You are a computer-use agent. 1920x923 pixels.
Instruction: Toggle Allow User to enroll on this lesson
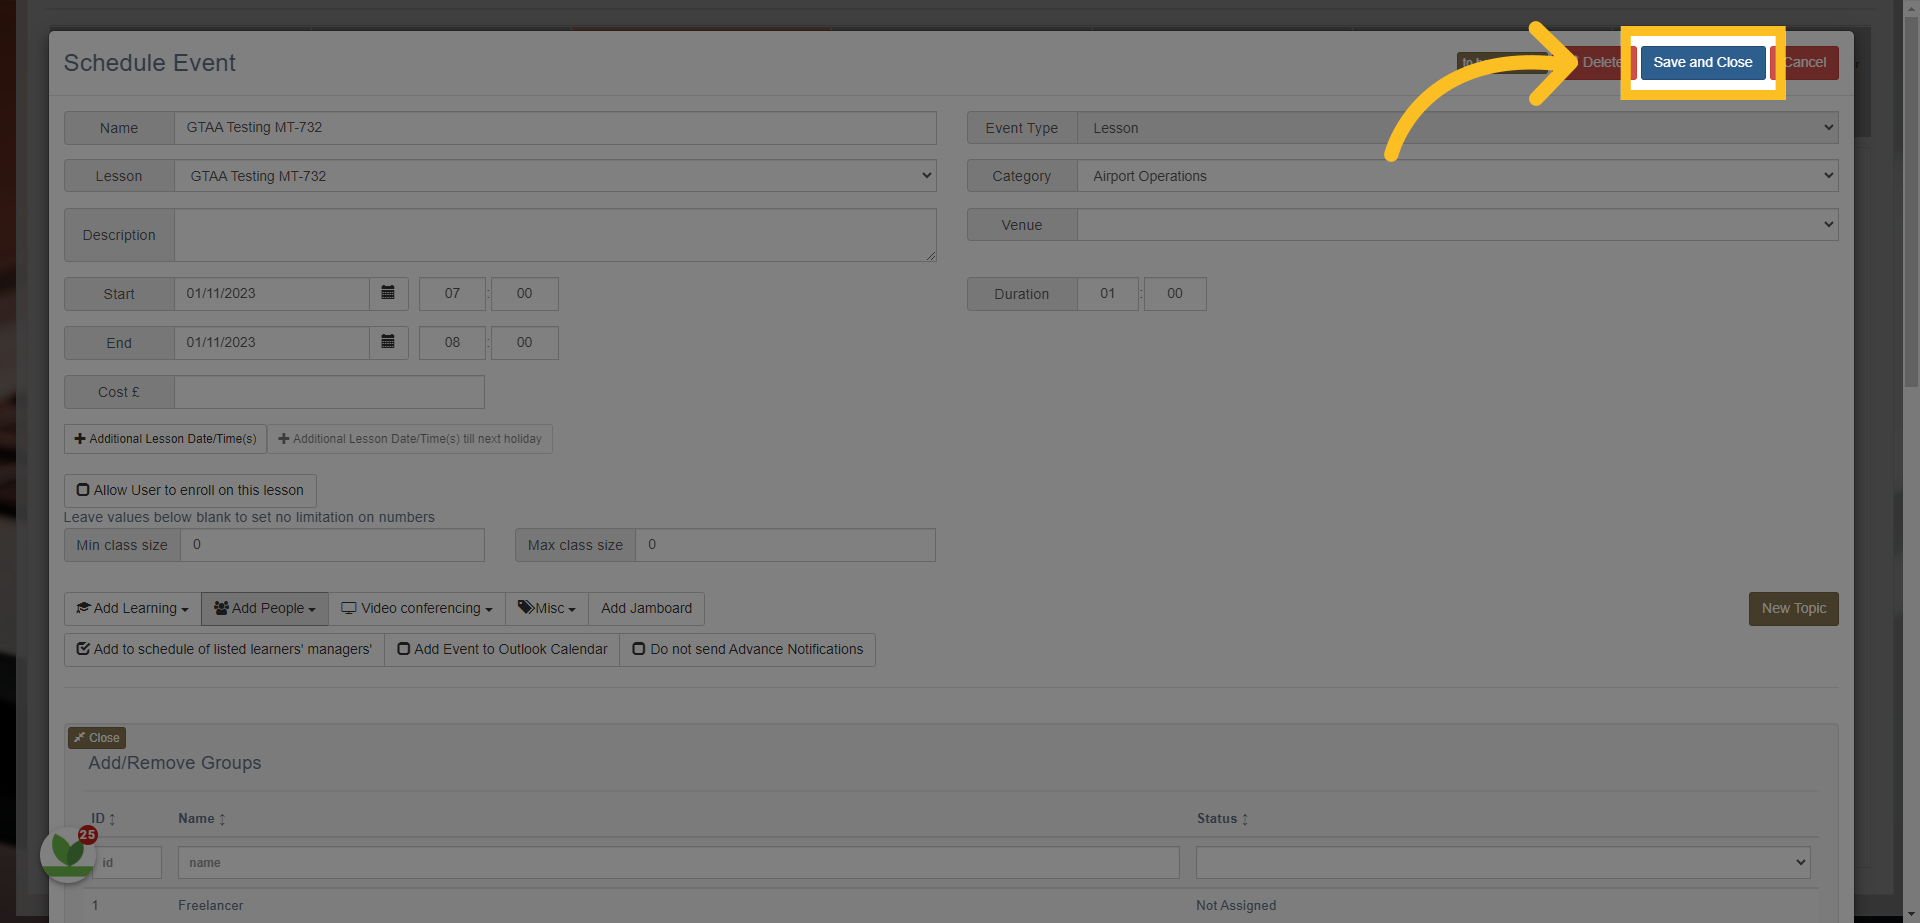click(190, 491)
